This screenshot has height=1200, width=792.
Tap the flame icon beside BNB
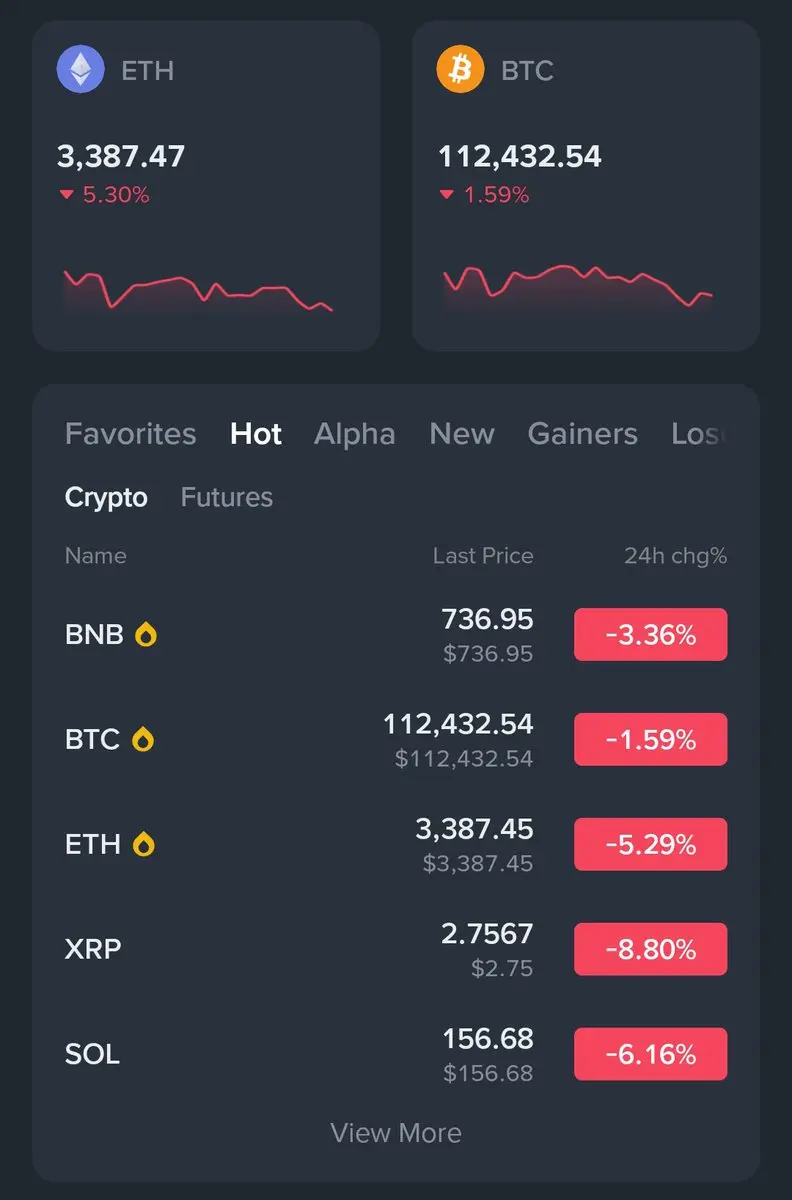(x=146, y=634)
